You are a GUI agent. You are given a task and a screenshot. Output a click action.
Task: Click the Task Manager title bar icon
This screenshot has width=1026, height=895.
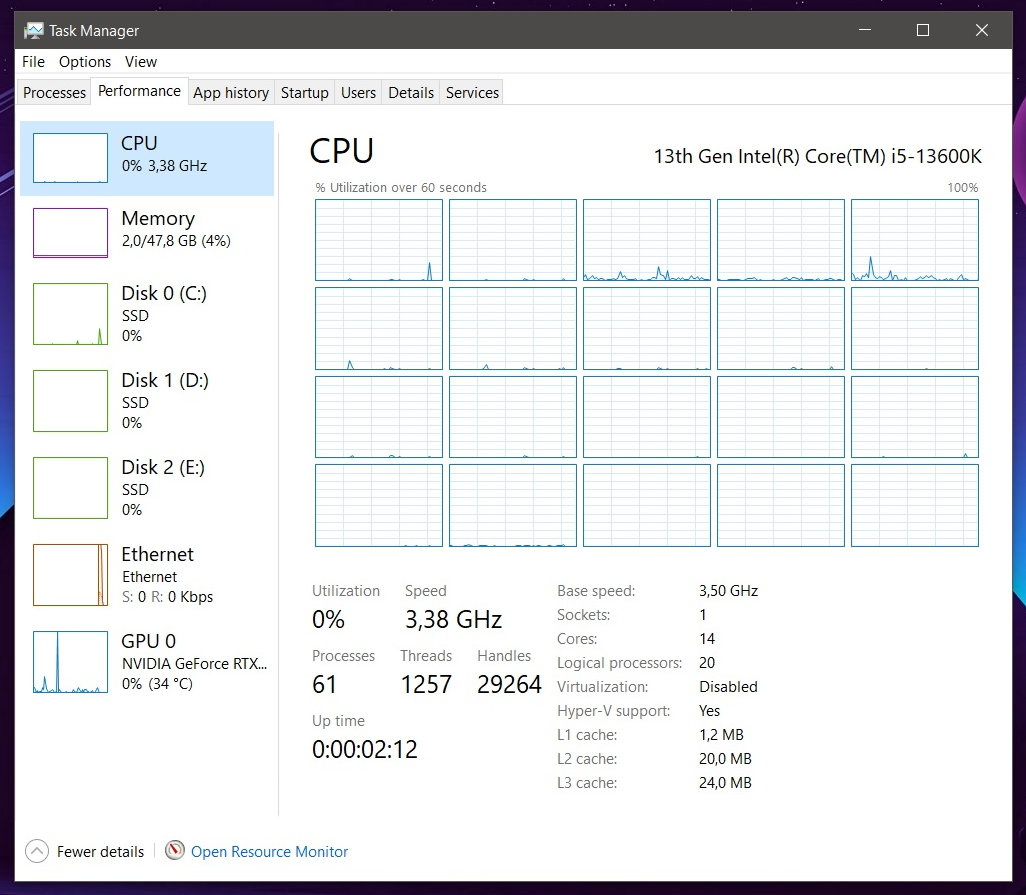(x=33, y=30)
